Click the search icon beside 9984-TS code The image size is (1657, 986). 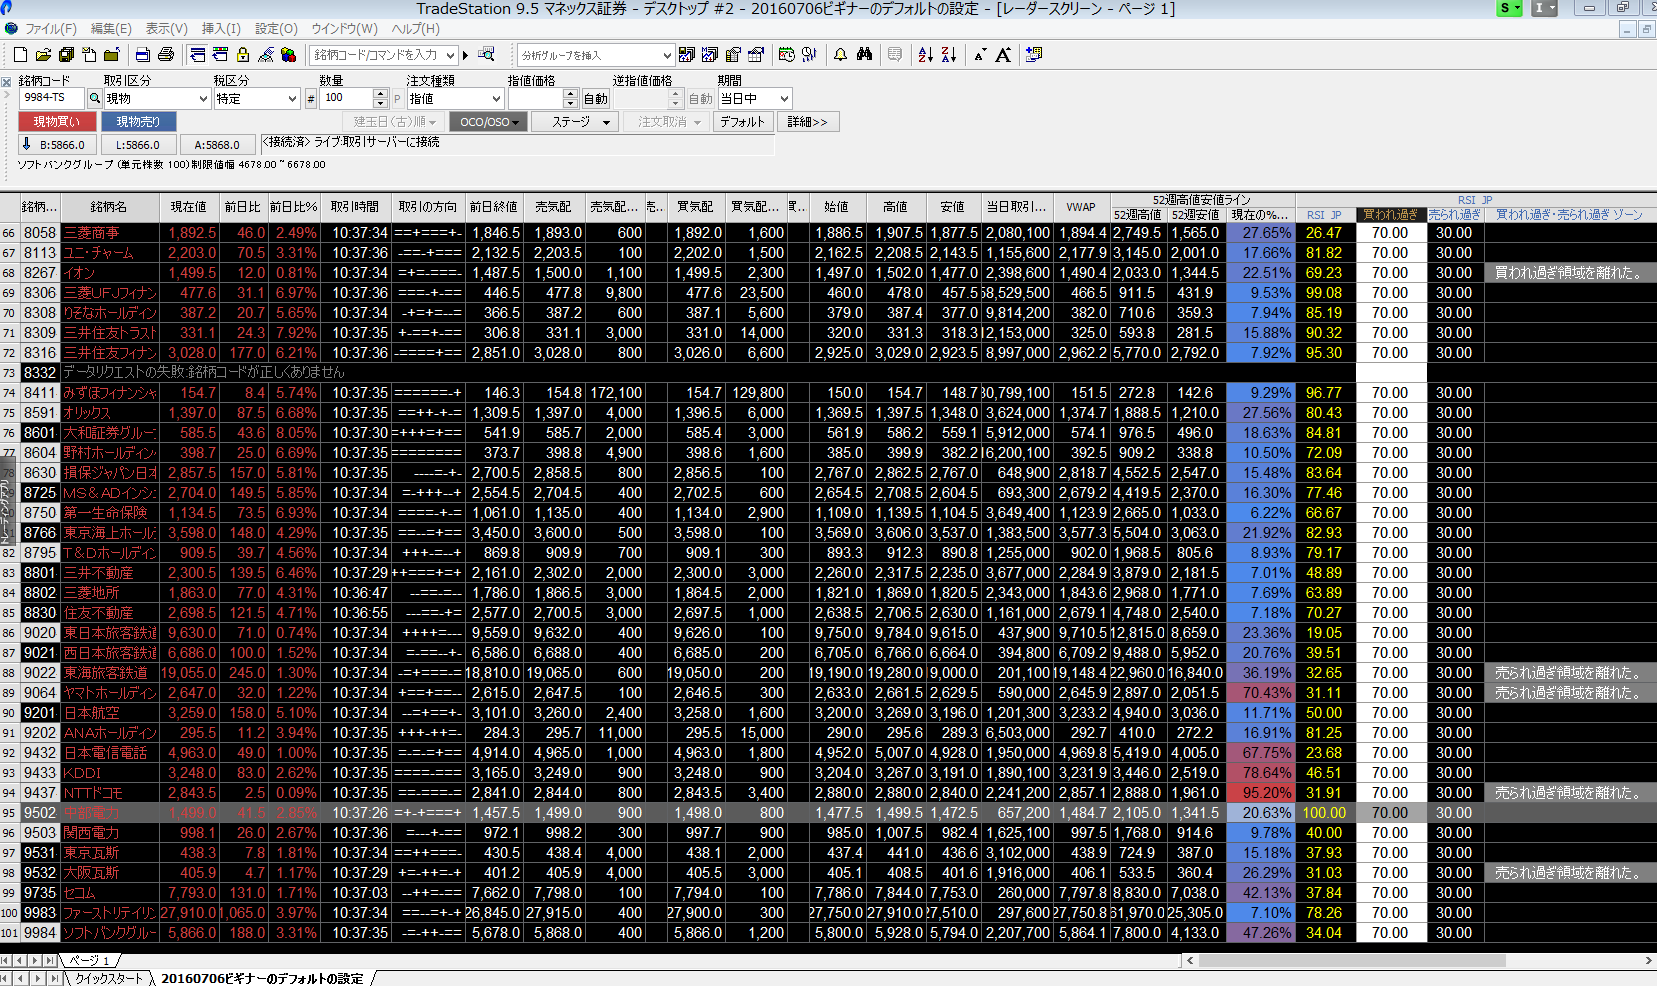coord(95,98)
